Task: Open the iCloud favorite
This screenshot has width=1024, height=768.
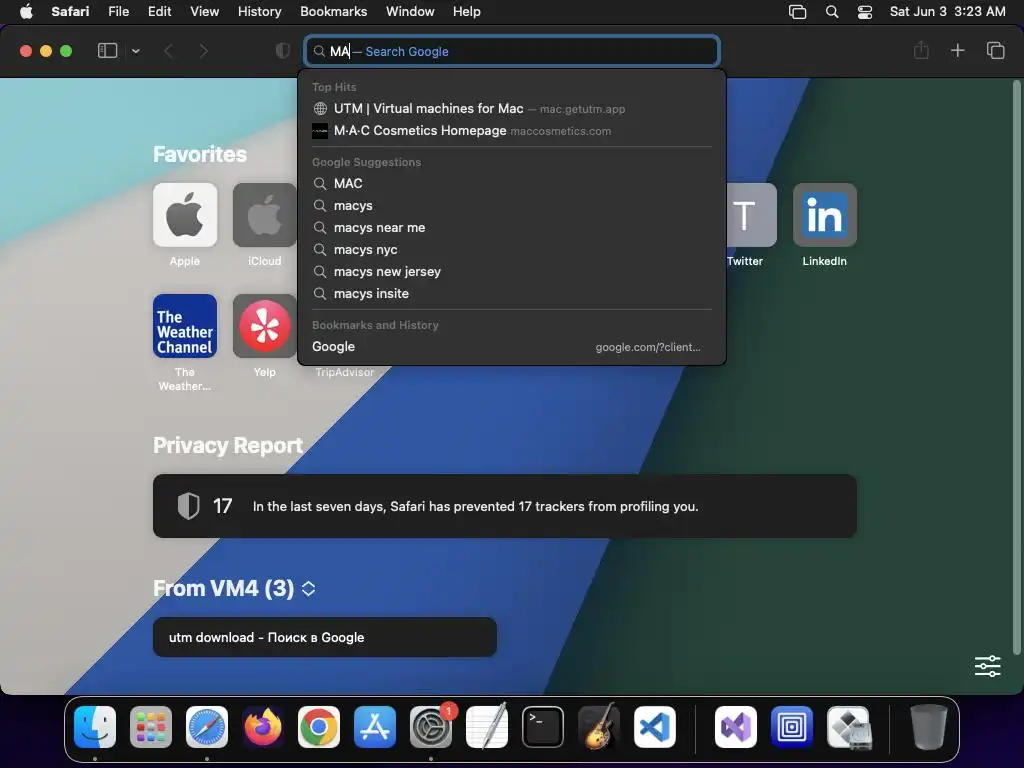Action: click(x=264, y=215)
